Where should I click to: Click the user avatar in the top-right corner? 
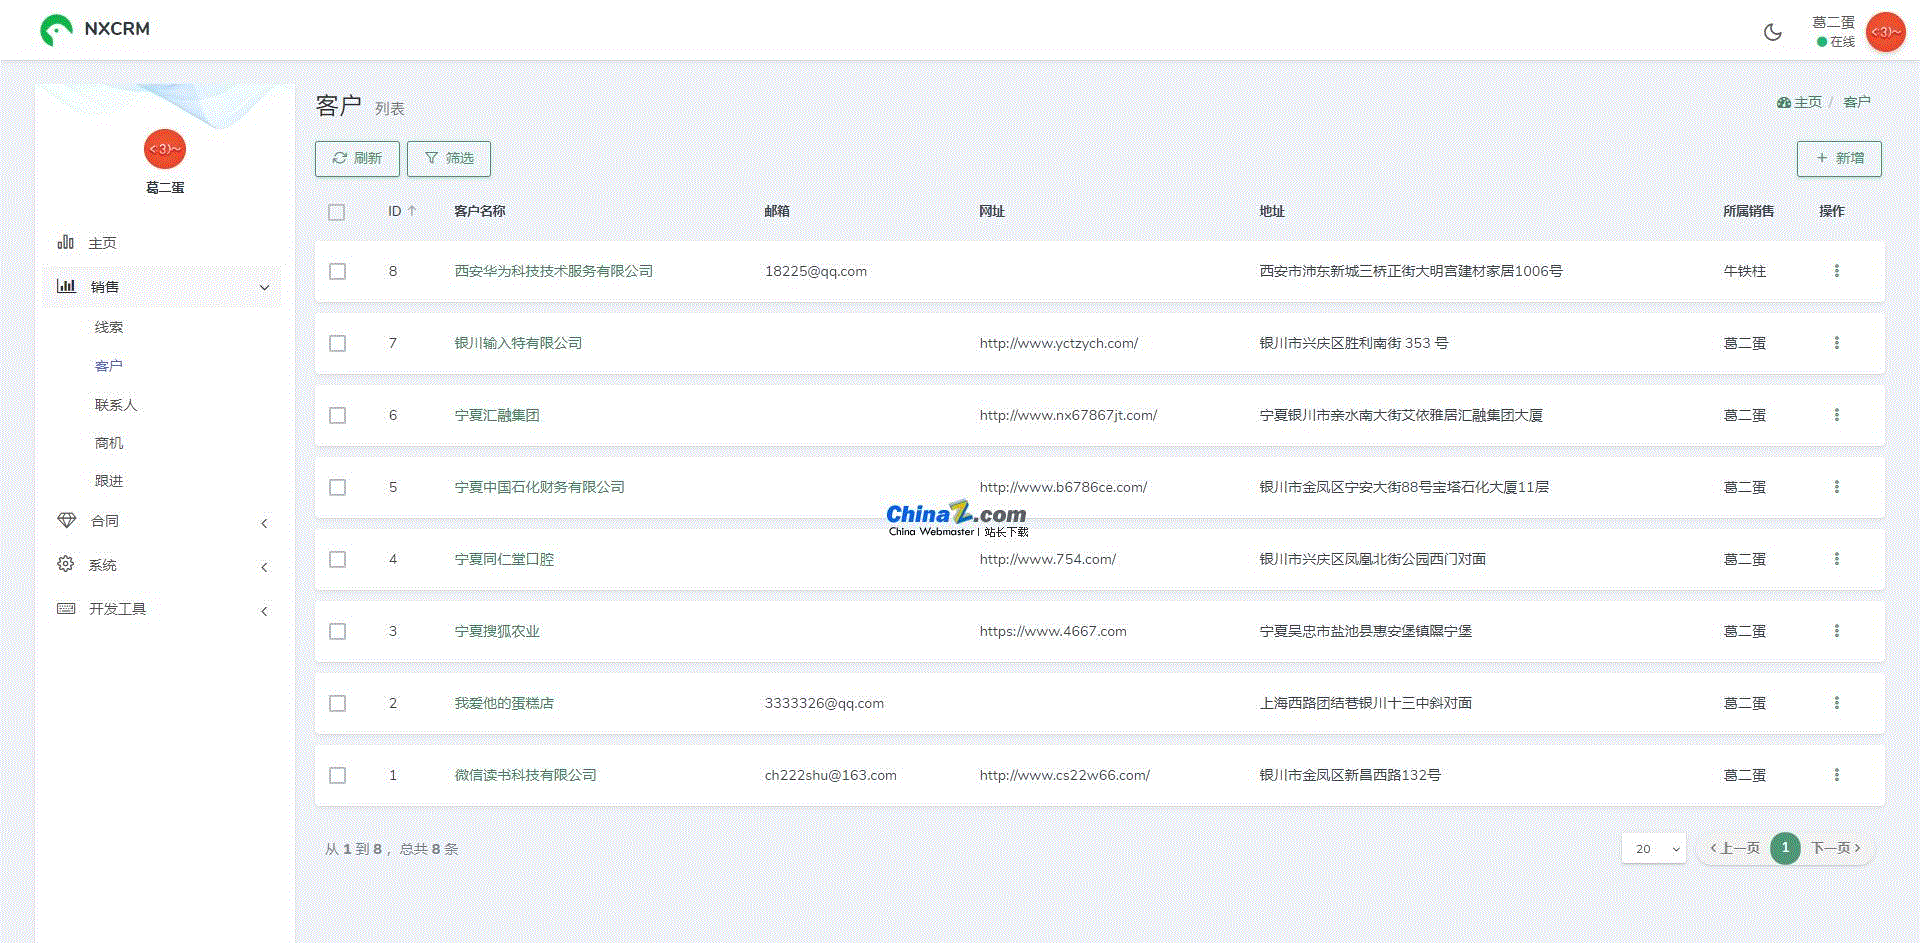[1885, 32]
